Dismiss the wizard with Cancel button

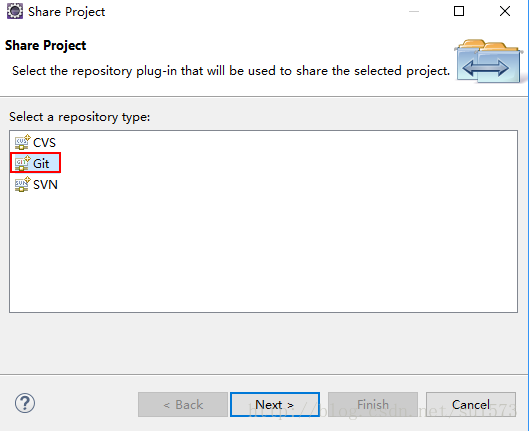471,404
